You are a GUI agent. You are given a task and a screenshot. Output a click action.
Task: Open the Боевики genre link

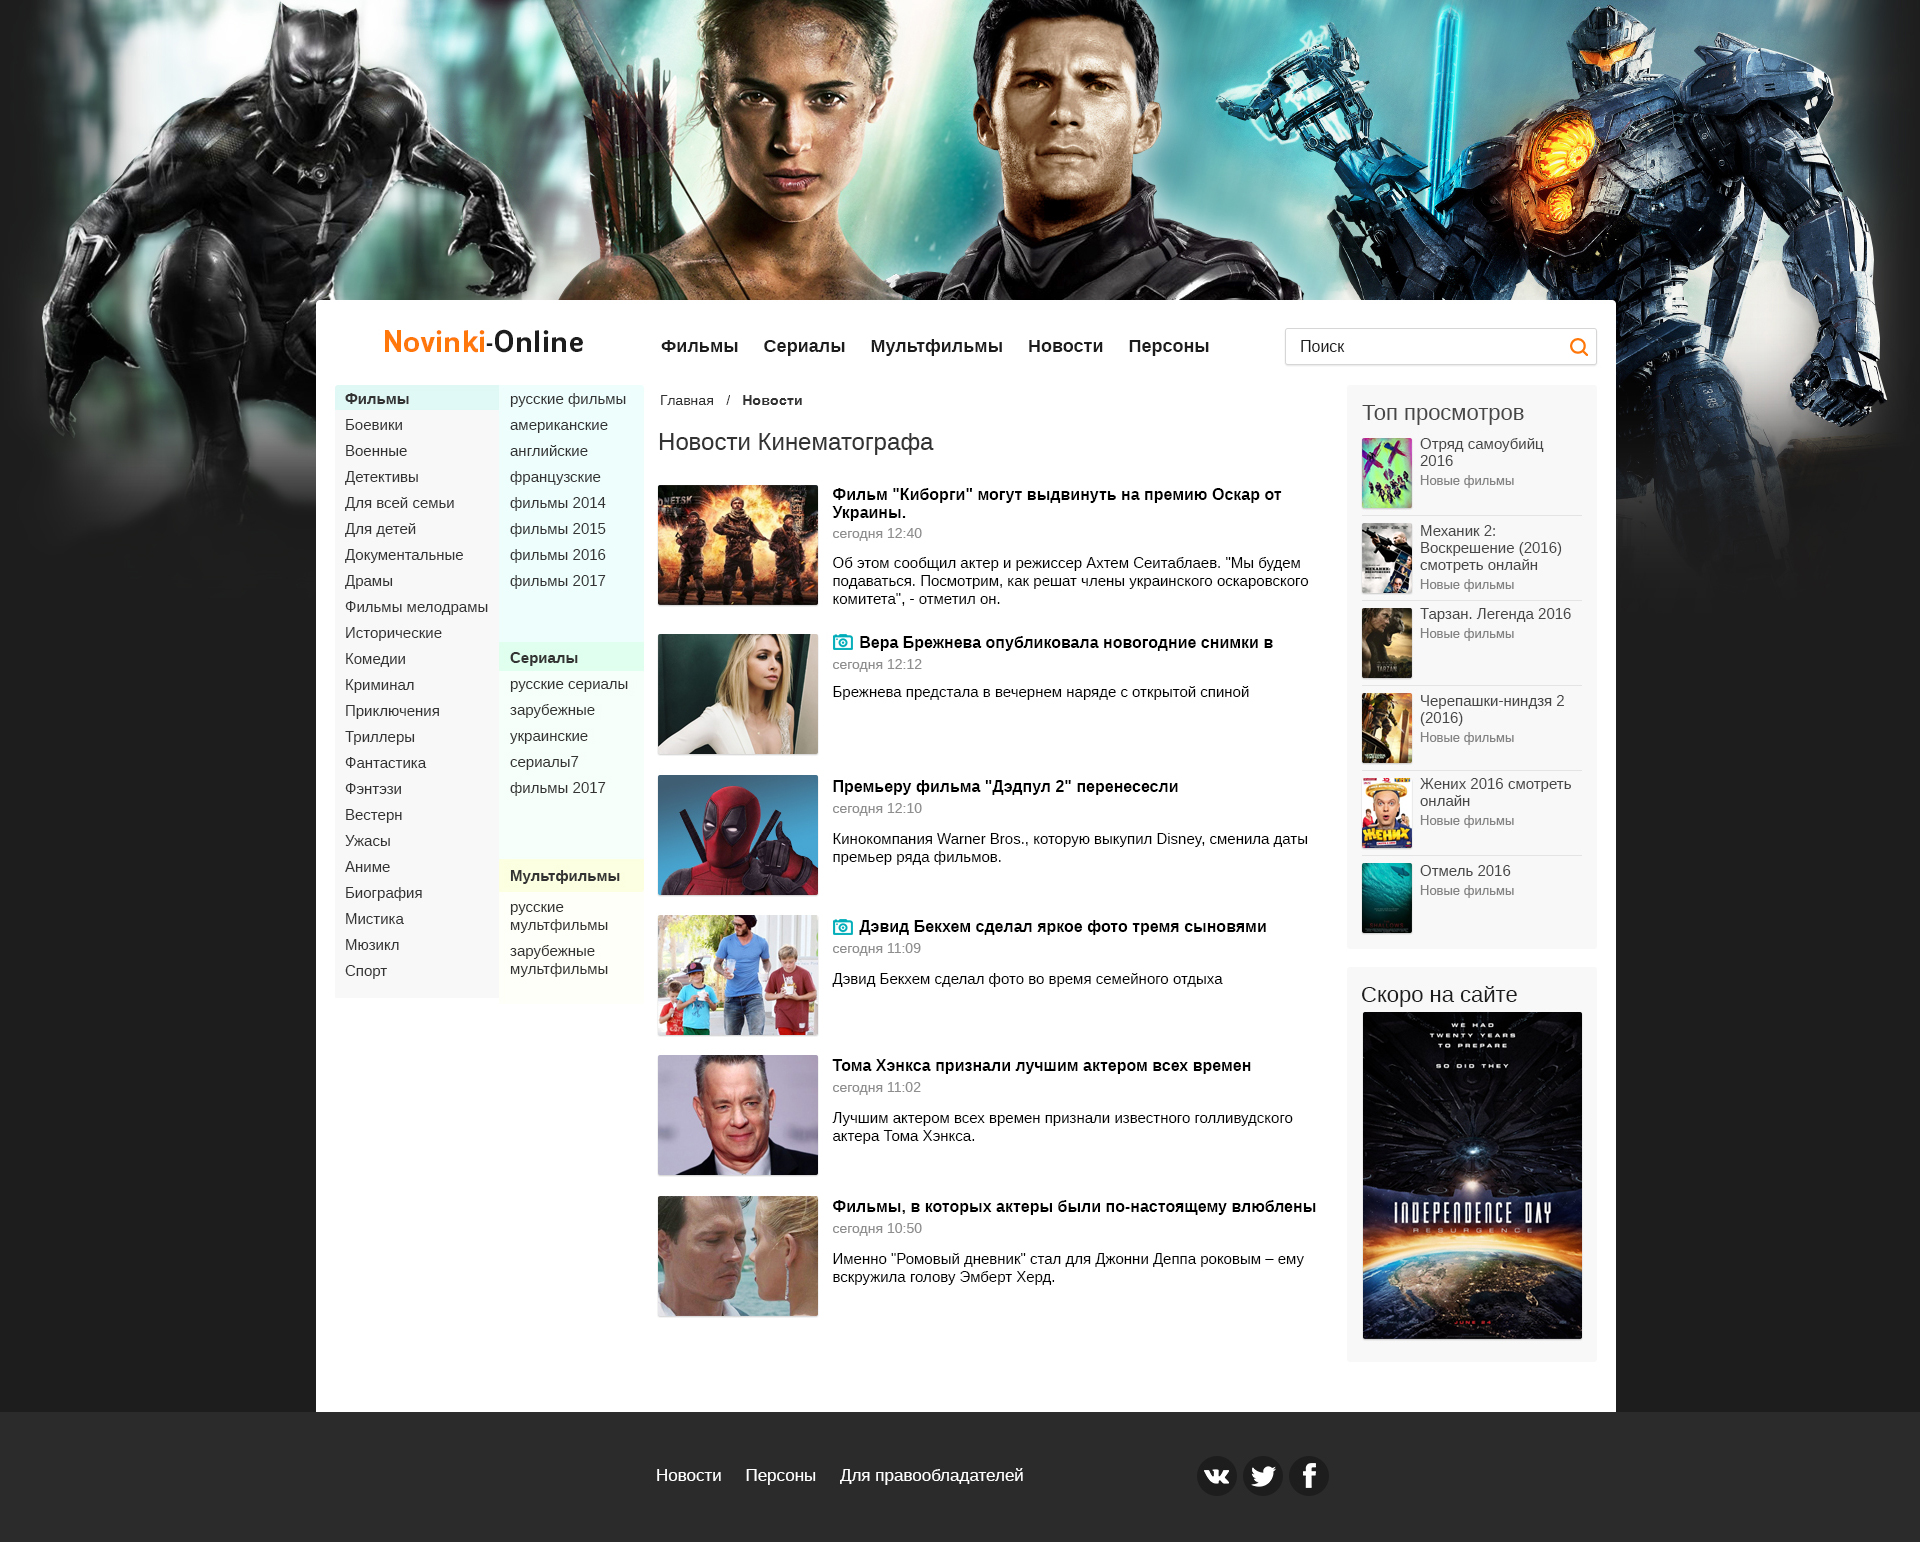tap(373, 425)
